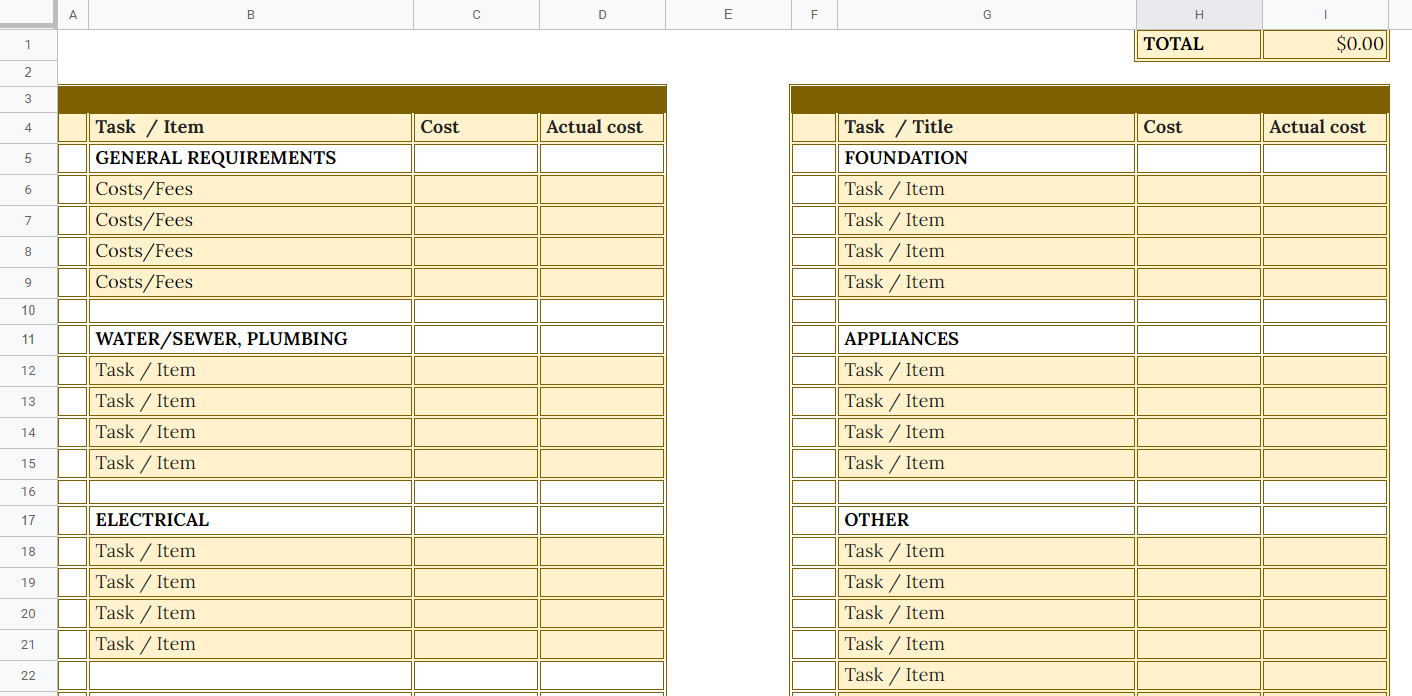Click the empty Cost cell beside ELECTRICAL

coord(475,519)
